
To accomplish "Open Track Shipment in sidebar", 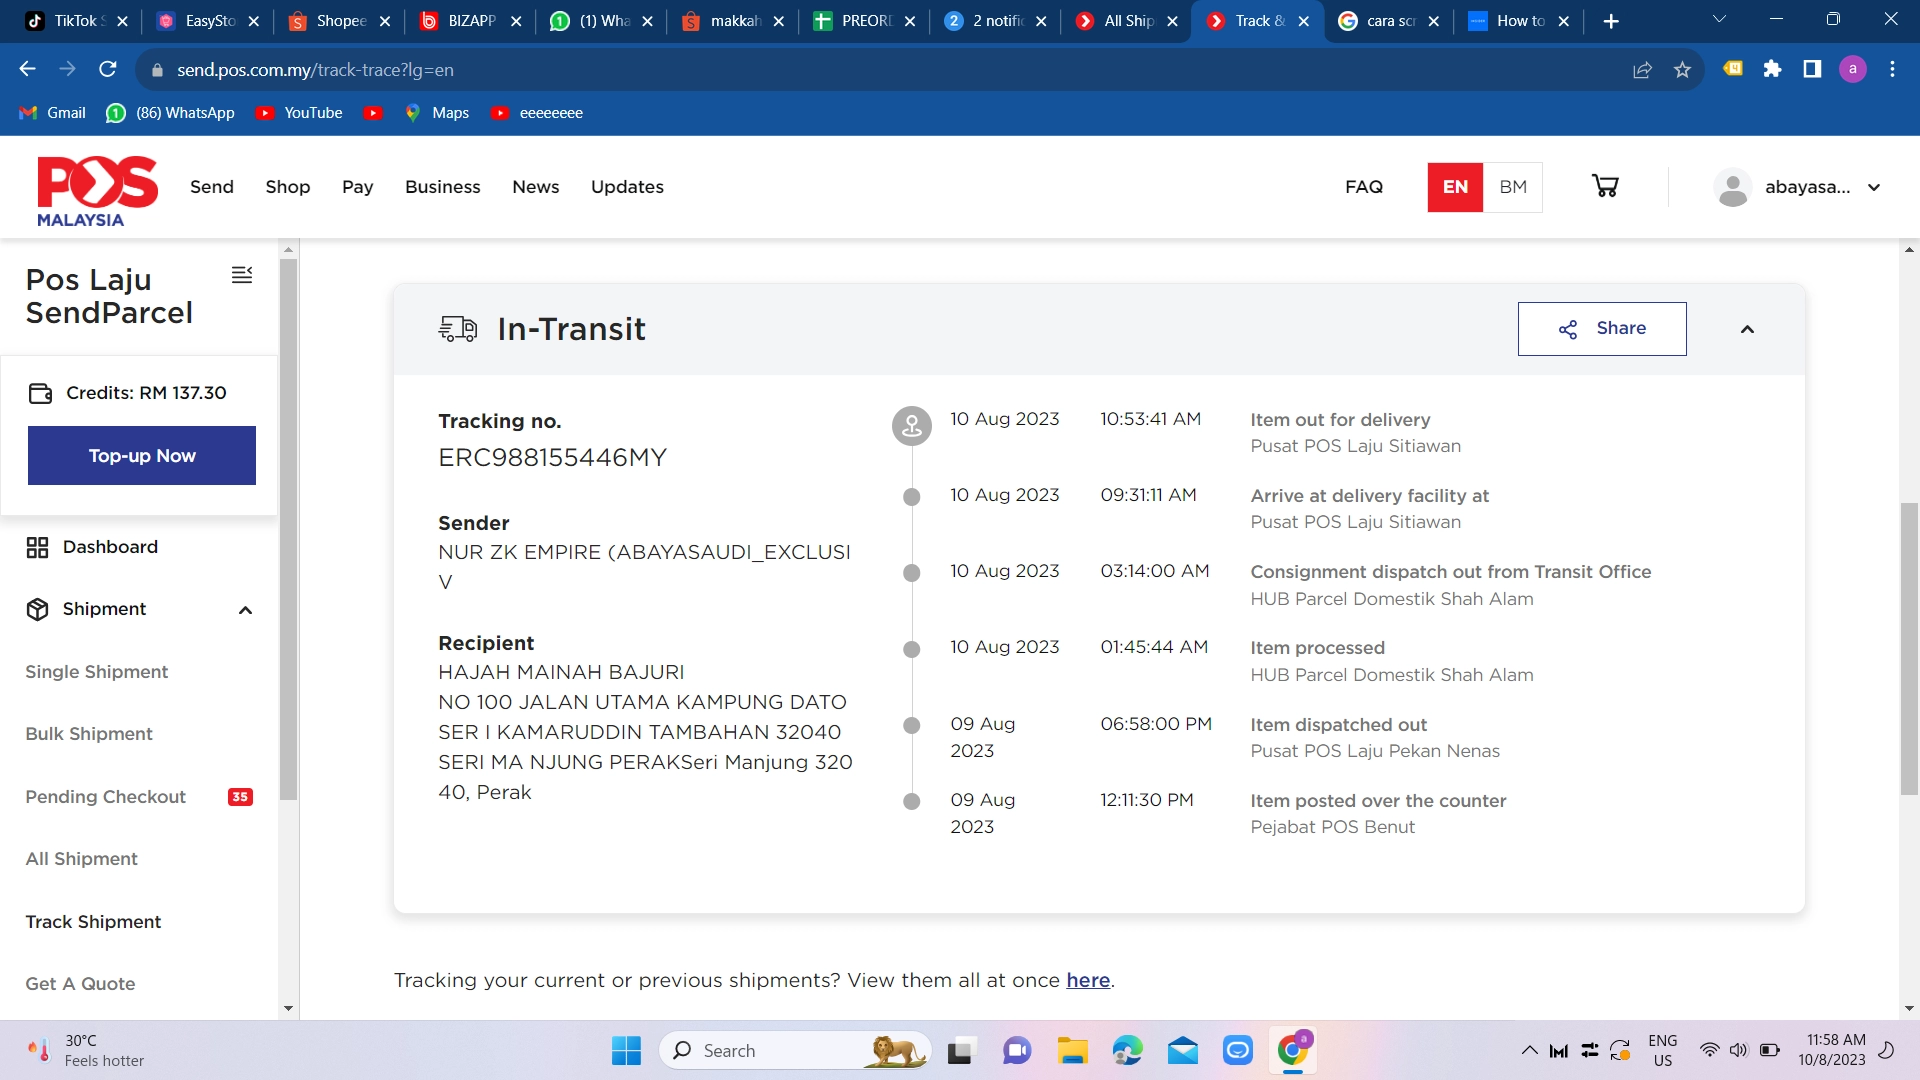I will pos(93,922).
